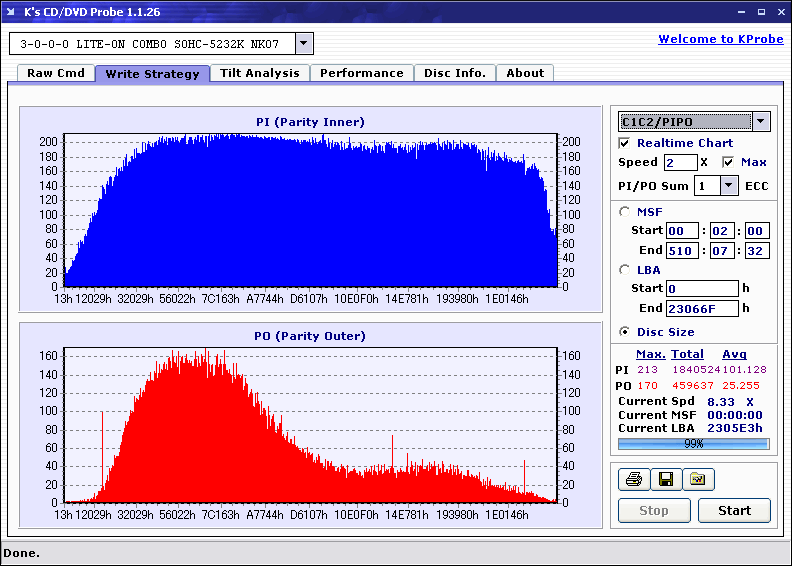Viewport: 792px width, 566px height.
Task: Maximize the KProbe window
Action: coord(761,12)
